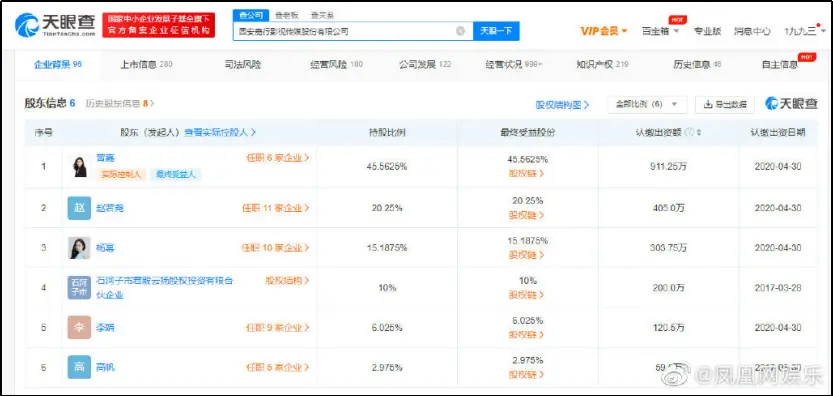Open the 任职 9 家企业 link
This screenshot has width=833, height=396.
tap(277, 327)
